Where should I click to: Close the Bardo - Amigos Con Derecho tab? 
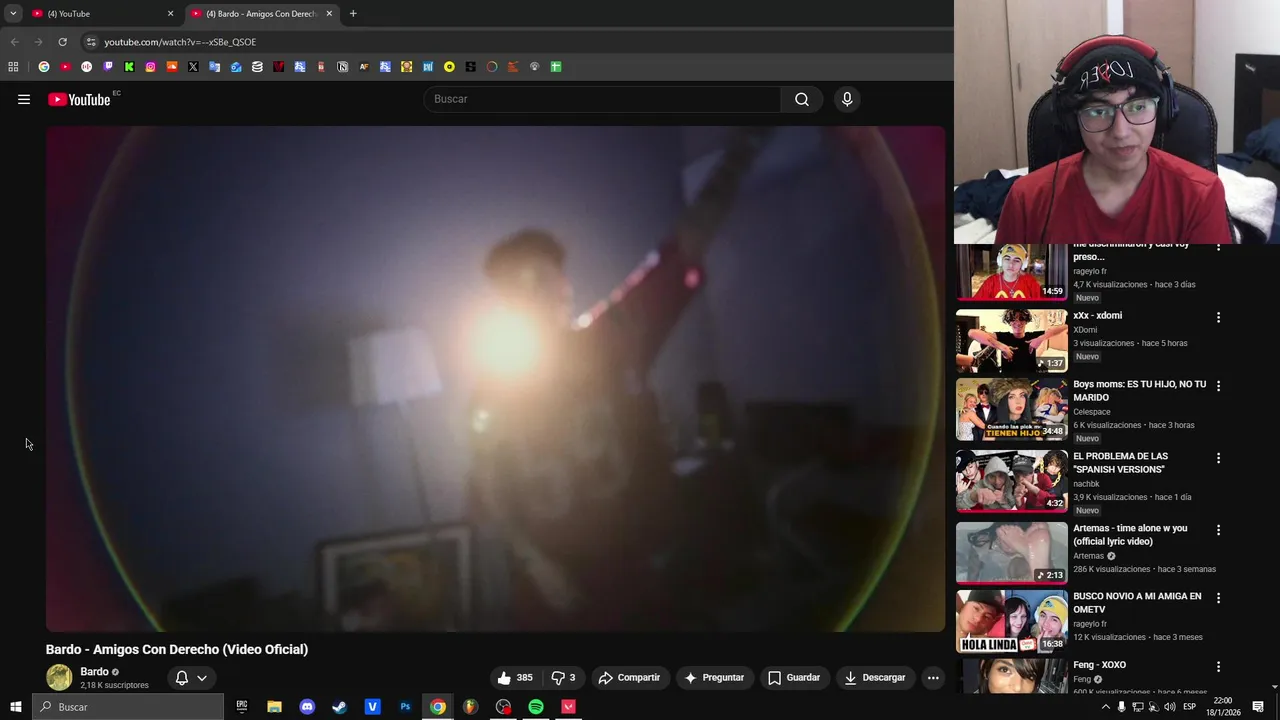pos(329,14)
